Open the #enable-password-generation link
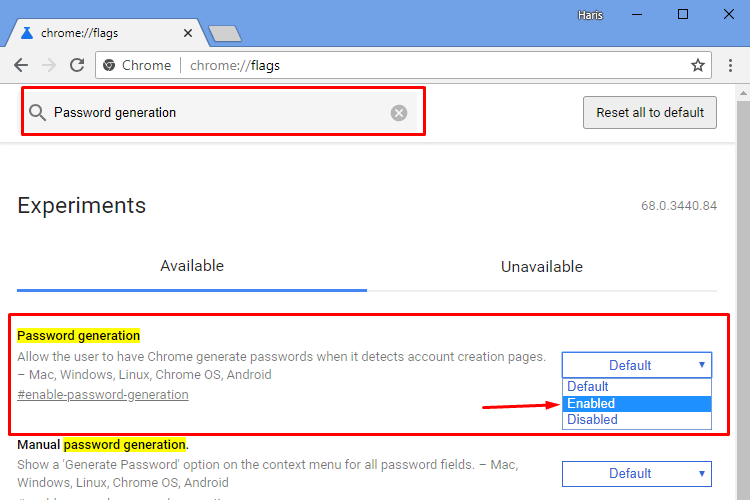Screen dimensions: 750x500 pyautogui.click(x=103, y=395)
